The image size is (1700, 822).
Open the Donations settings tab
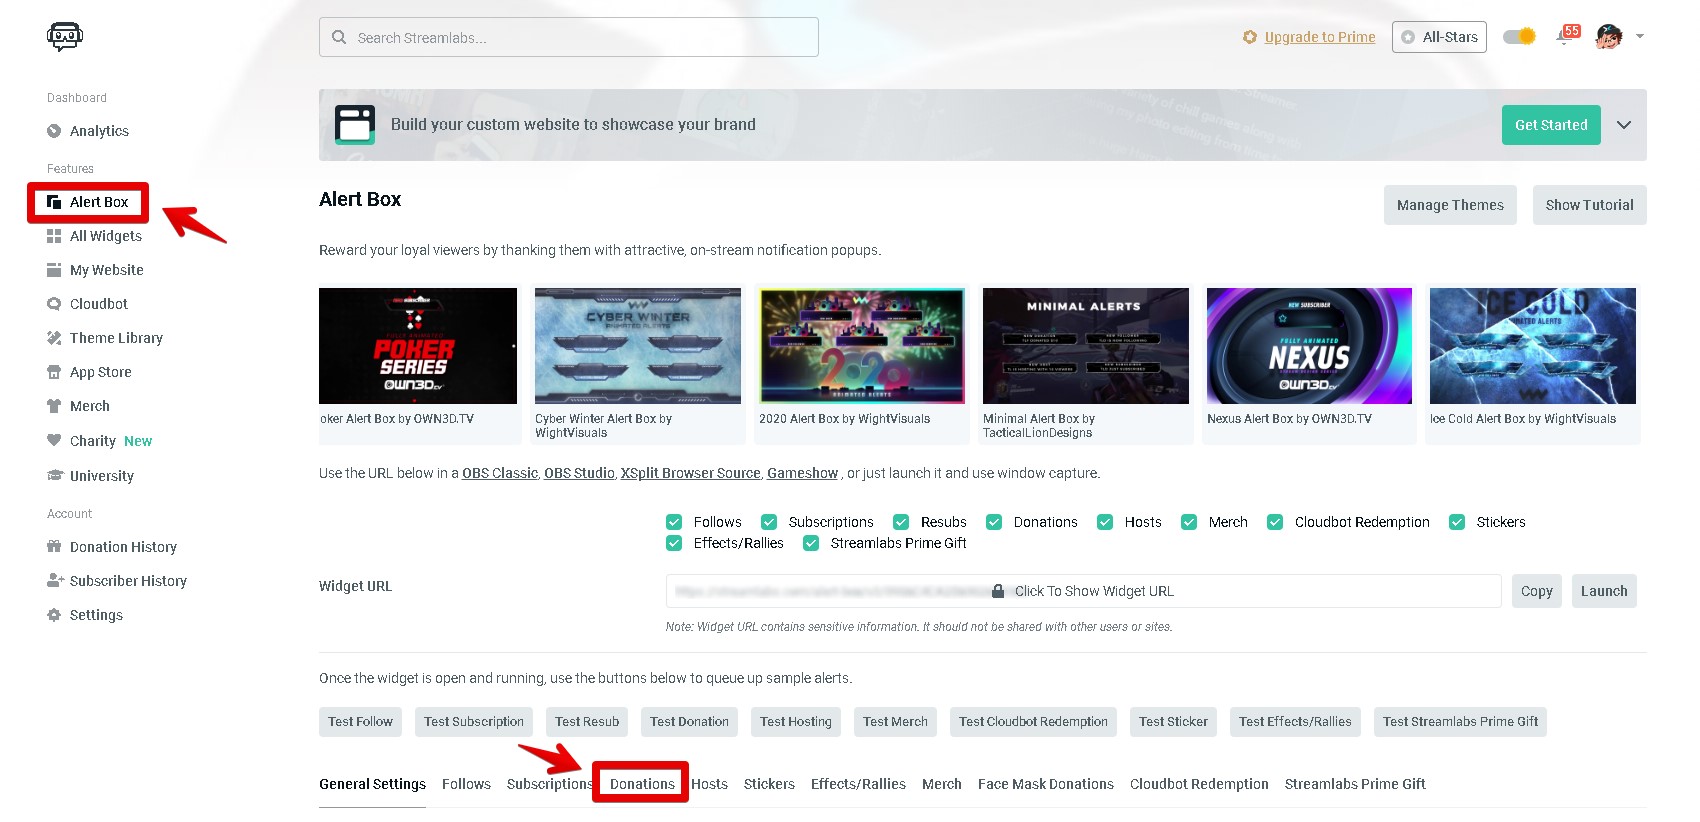(x=642, y=784)
